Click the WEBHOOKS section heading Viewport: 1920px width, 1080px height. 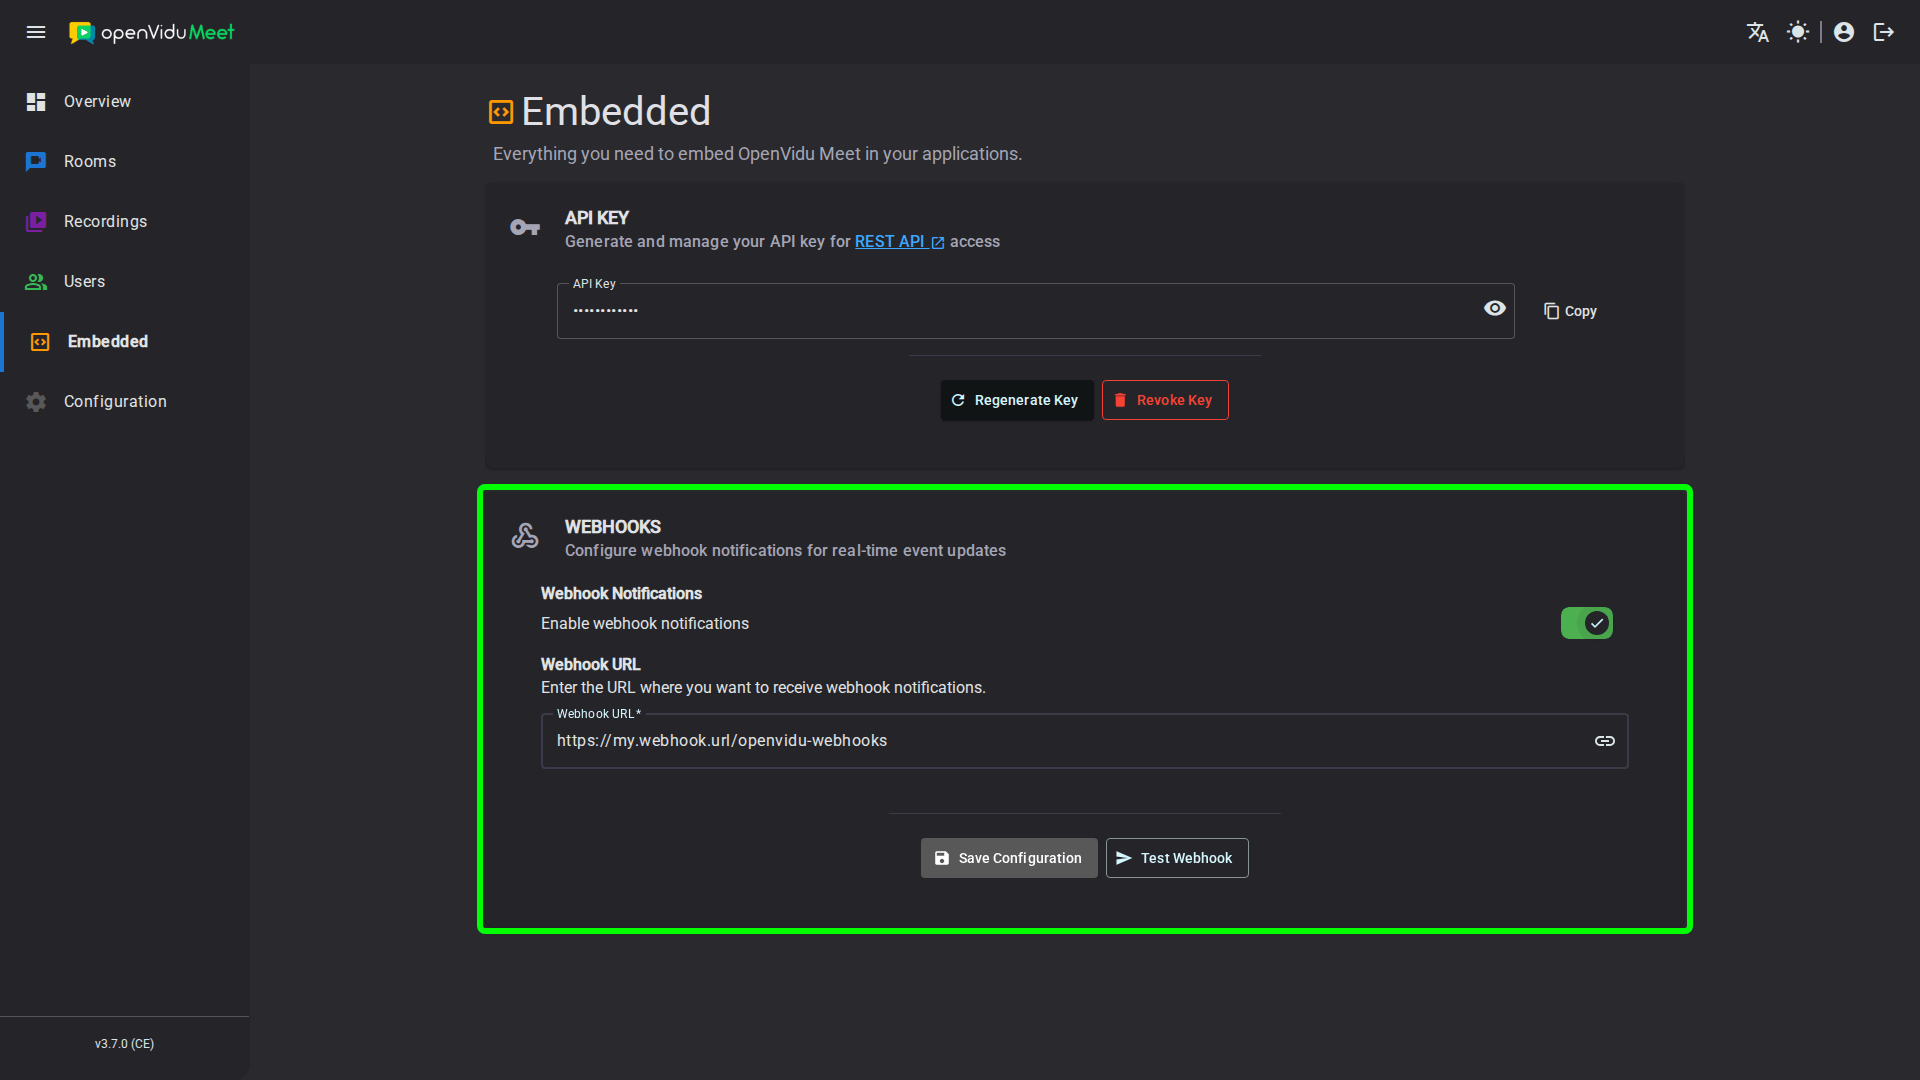[x=613, y=527]
